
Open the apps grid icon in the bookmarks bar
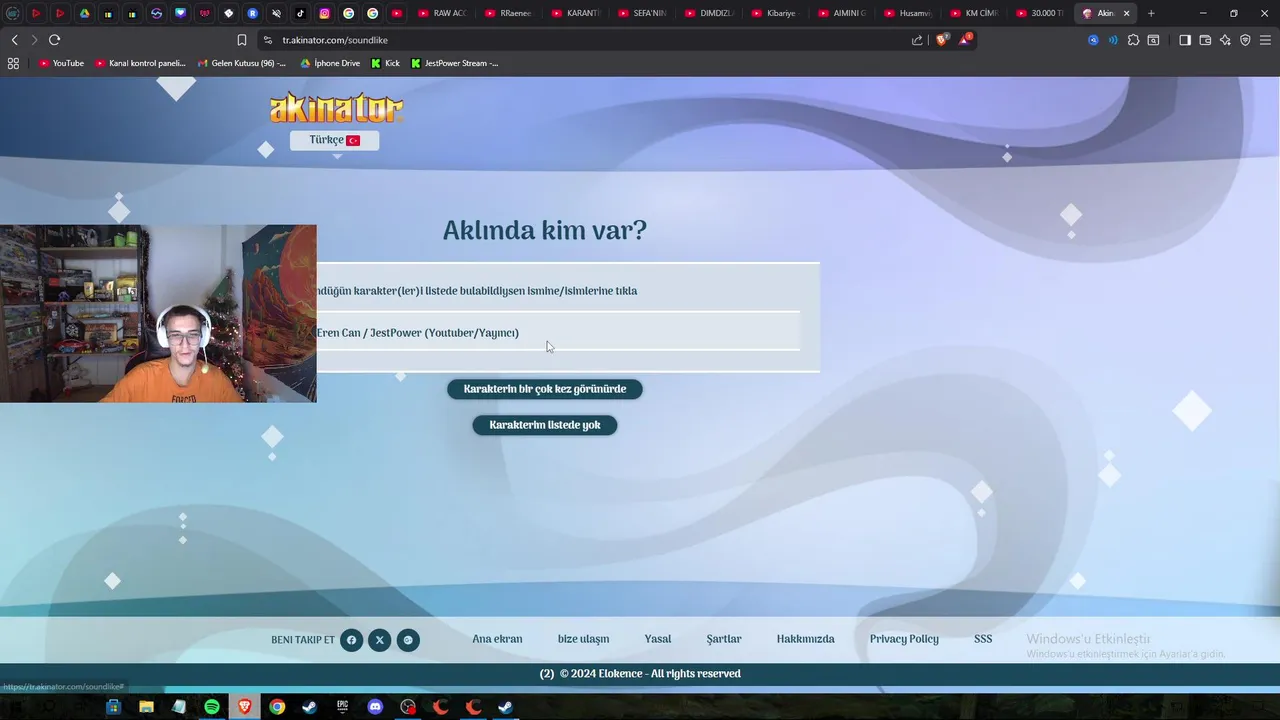click(x=13, y=63)
